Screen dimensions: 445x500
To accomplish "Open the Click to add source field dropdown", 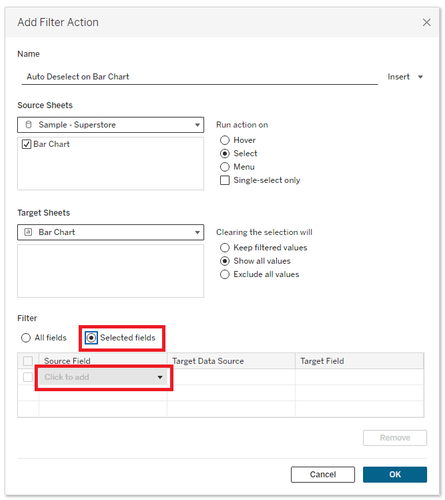I will [x=104, y=377].
